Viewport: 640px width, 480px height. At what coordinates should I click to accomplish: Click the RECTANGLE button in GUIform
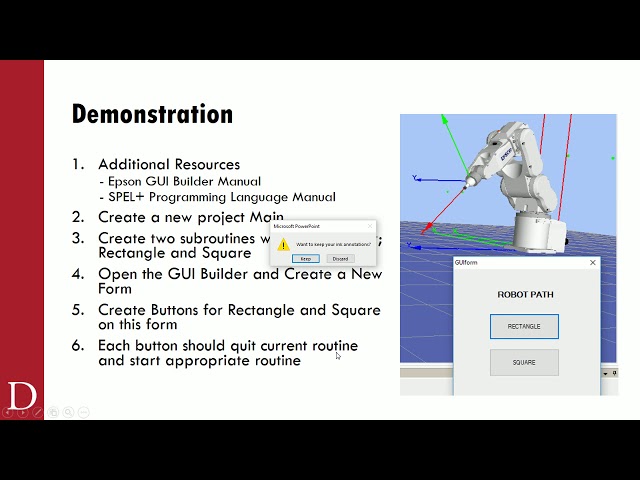[524, 327]
